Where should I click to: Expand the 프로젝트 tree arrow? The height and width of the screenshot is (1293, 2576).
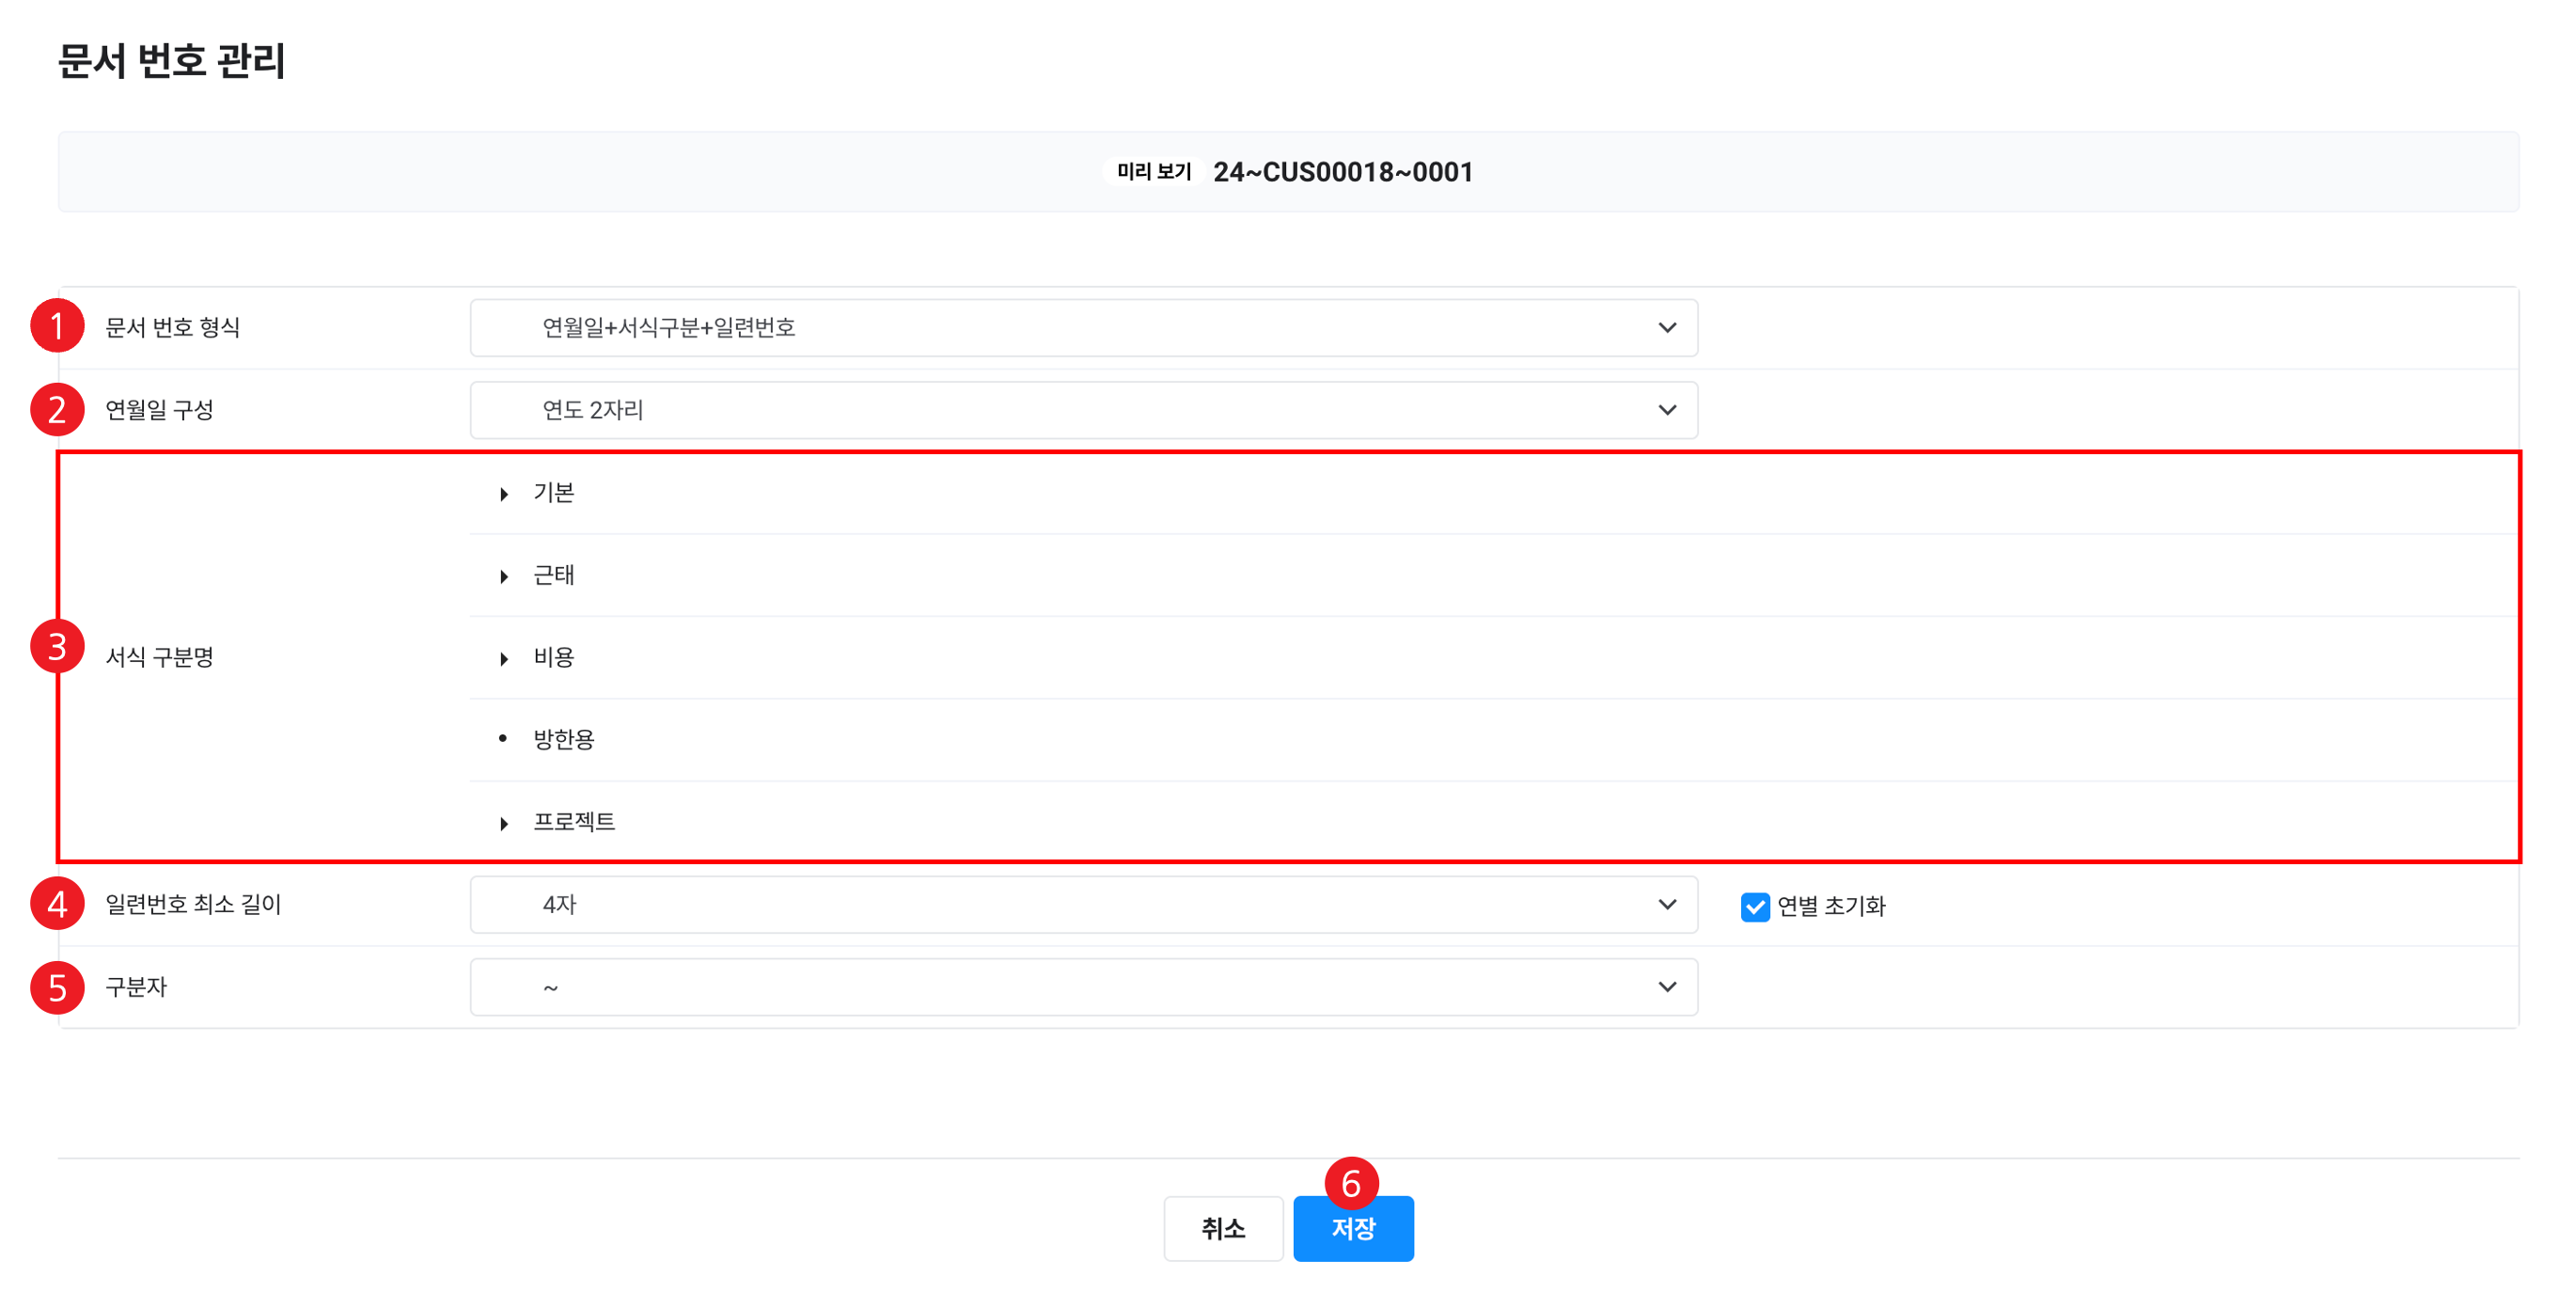click(504, 823)
